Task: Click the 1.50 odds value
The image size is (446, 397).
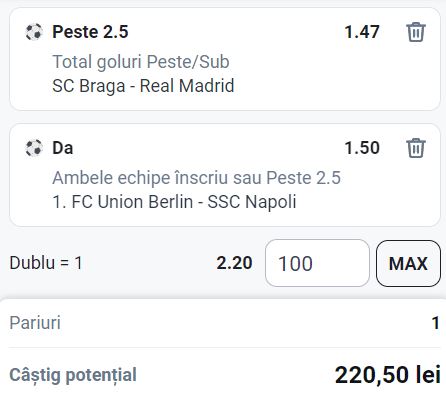Action: coord(362,148)
